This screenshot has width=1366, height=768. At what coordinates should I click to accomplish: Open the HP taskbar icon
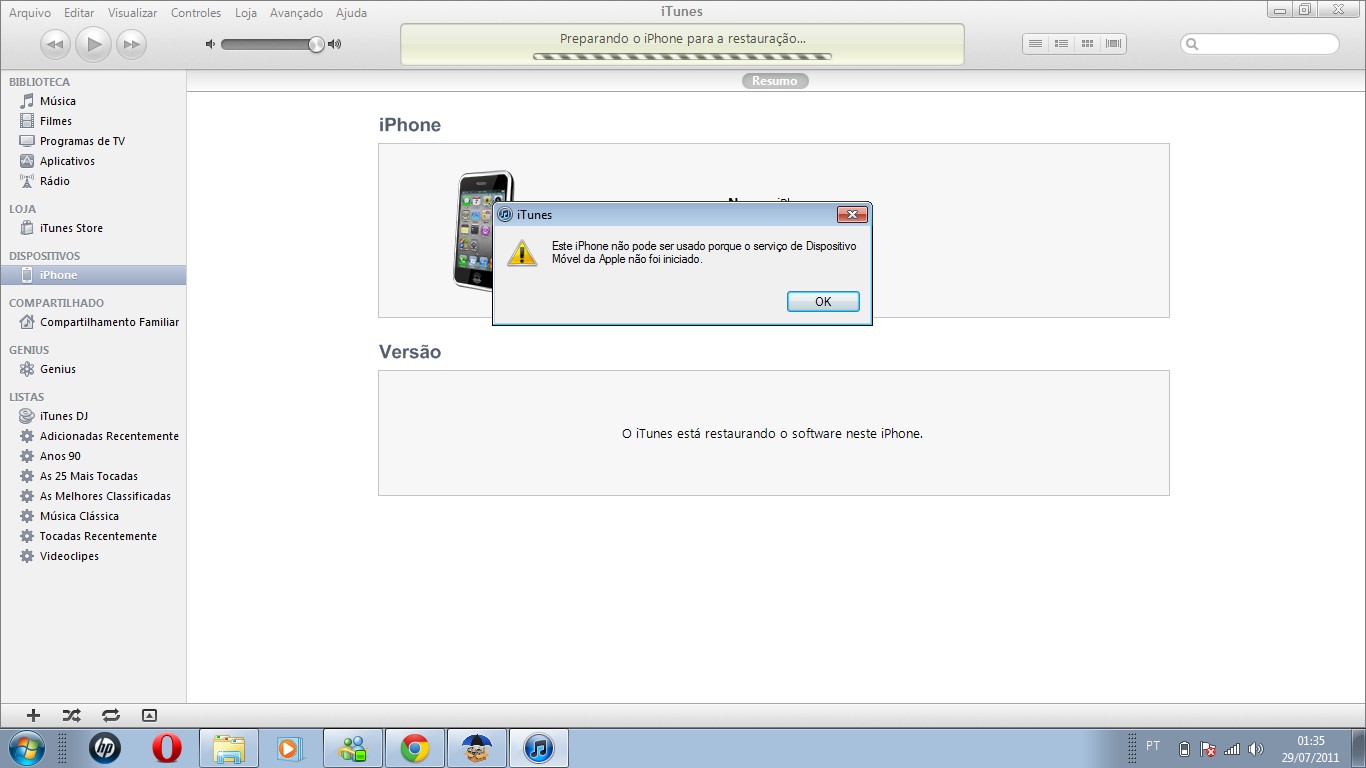coord(105,748)
